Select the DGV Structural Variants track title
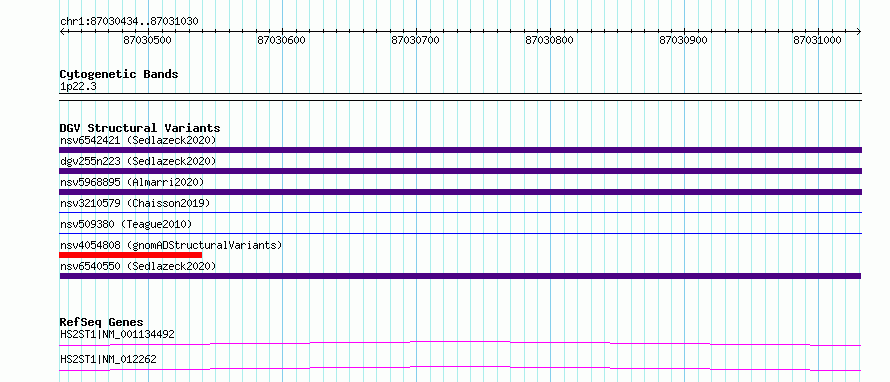Viewport: 890px width, 382px height. pyautogui.click(x=140, y=128)
